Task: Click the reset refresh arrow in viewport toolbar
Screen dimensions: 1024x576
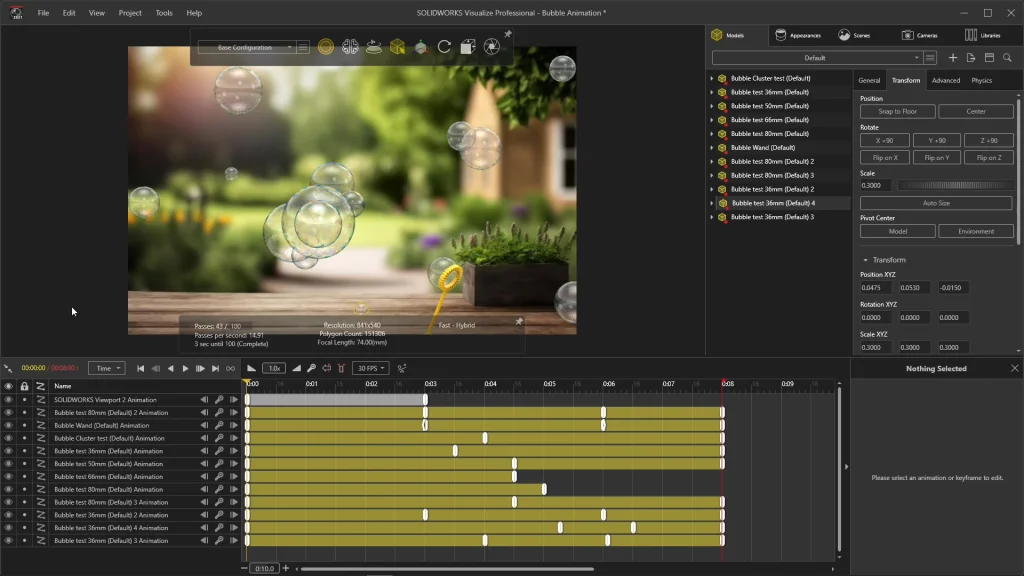Action: click(444, 47)
